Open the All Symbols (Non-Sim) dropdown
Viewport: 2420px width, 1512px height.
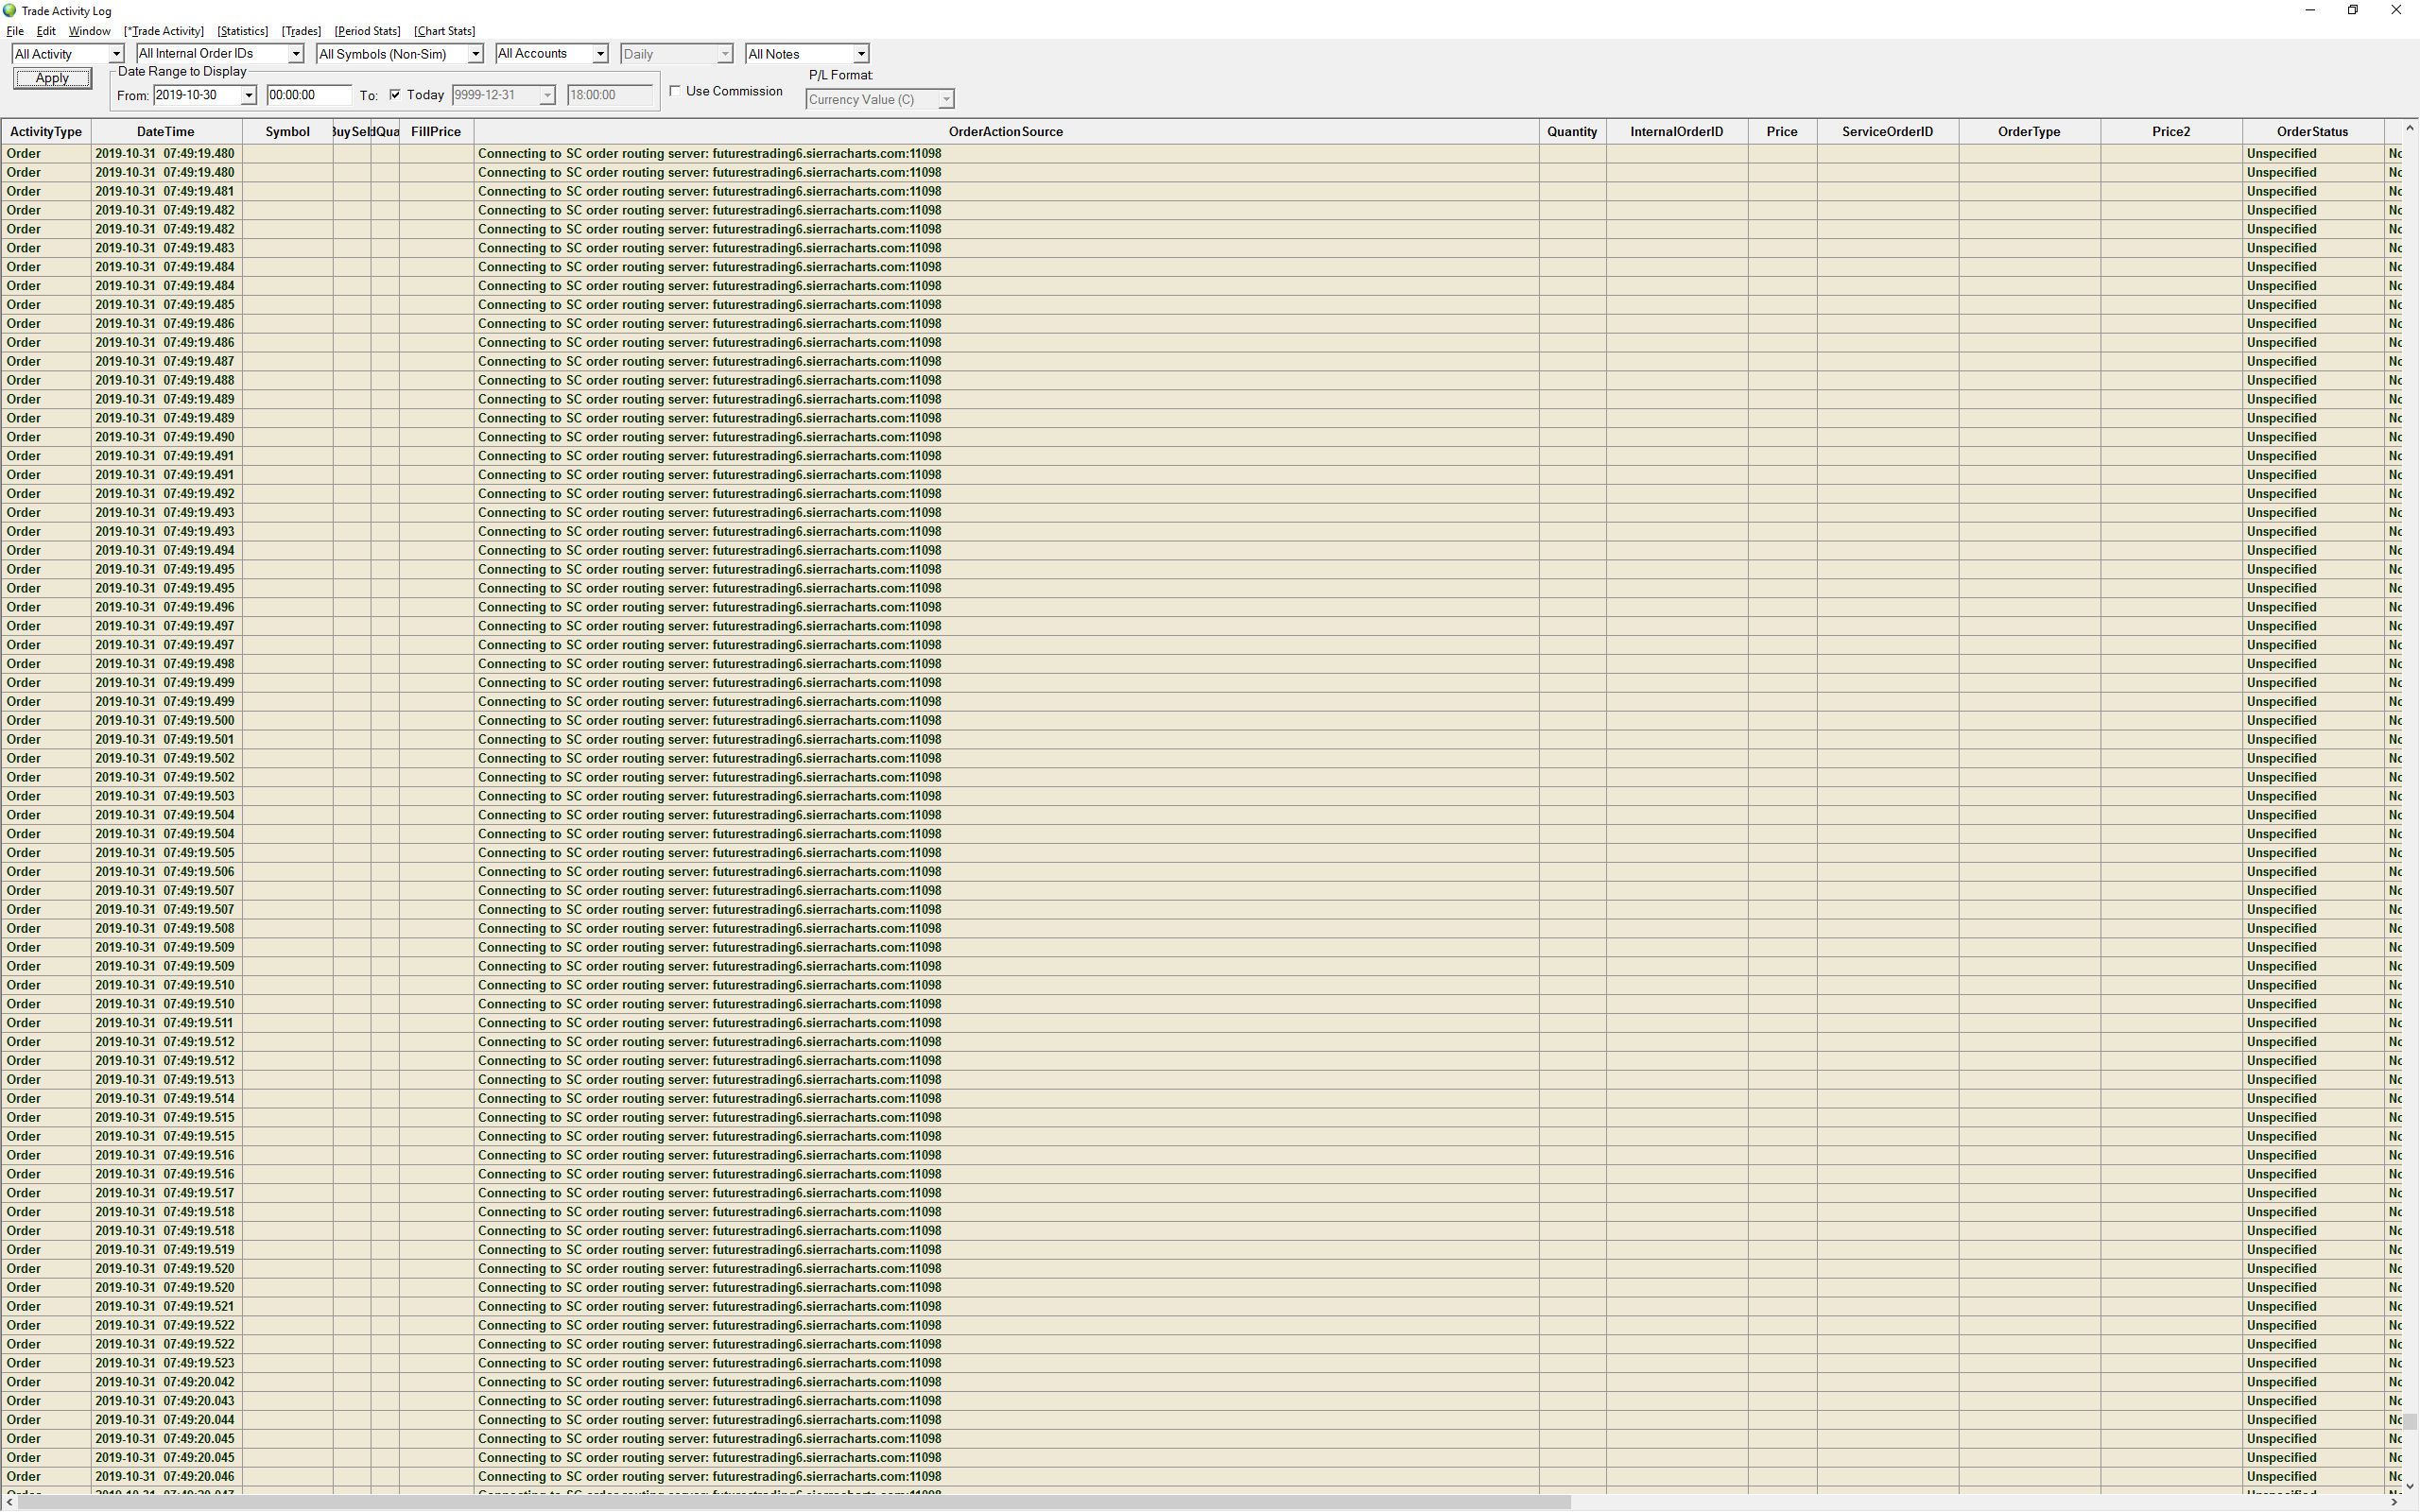[x=475, y=54]
